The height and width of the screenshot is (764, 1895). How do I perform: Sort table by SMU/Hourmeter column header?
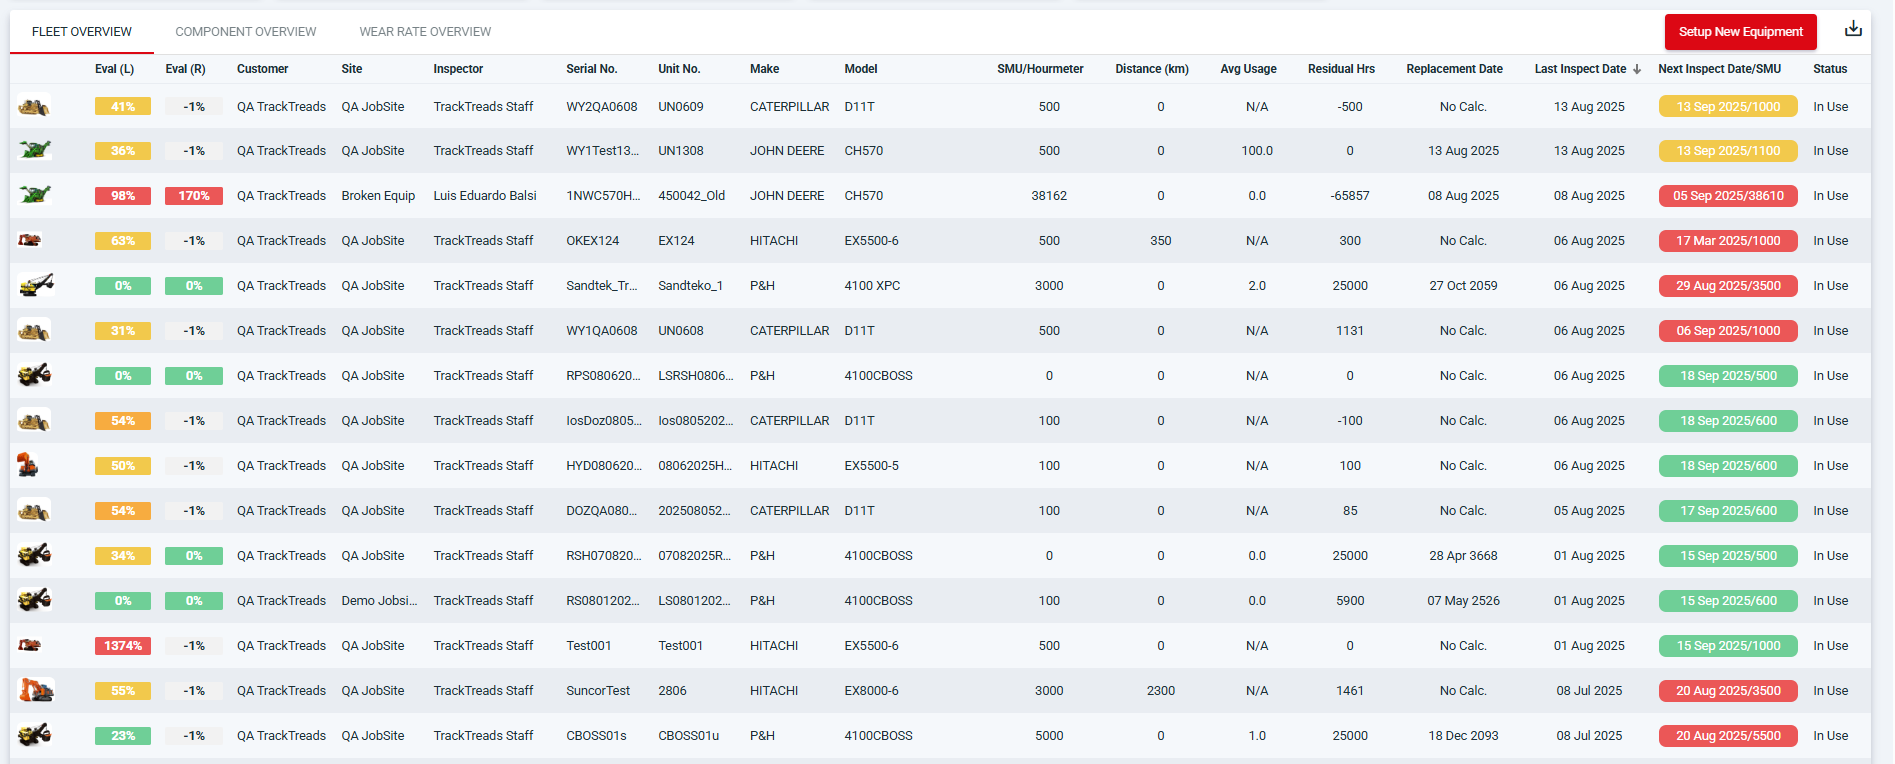1039,69
